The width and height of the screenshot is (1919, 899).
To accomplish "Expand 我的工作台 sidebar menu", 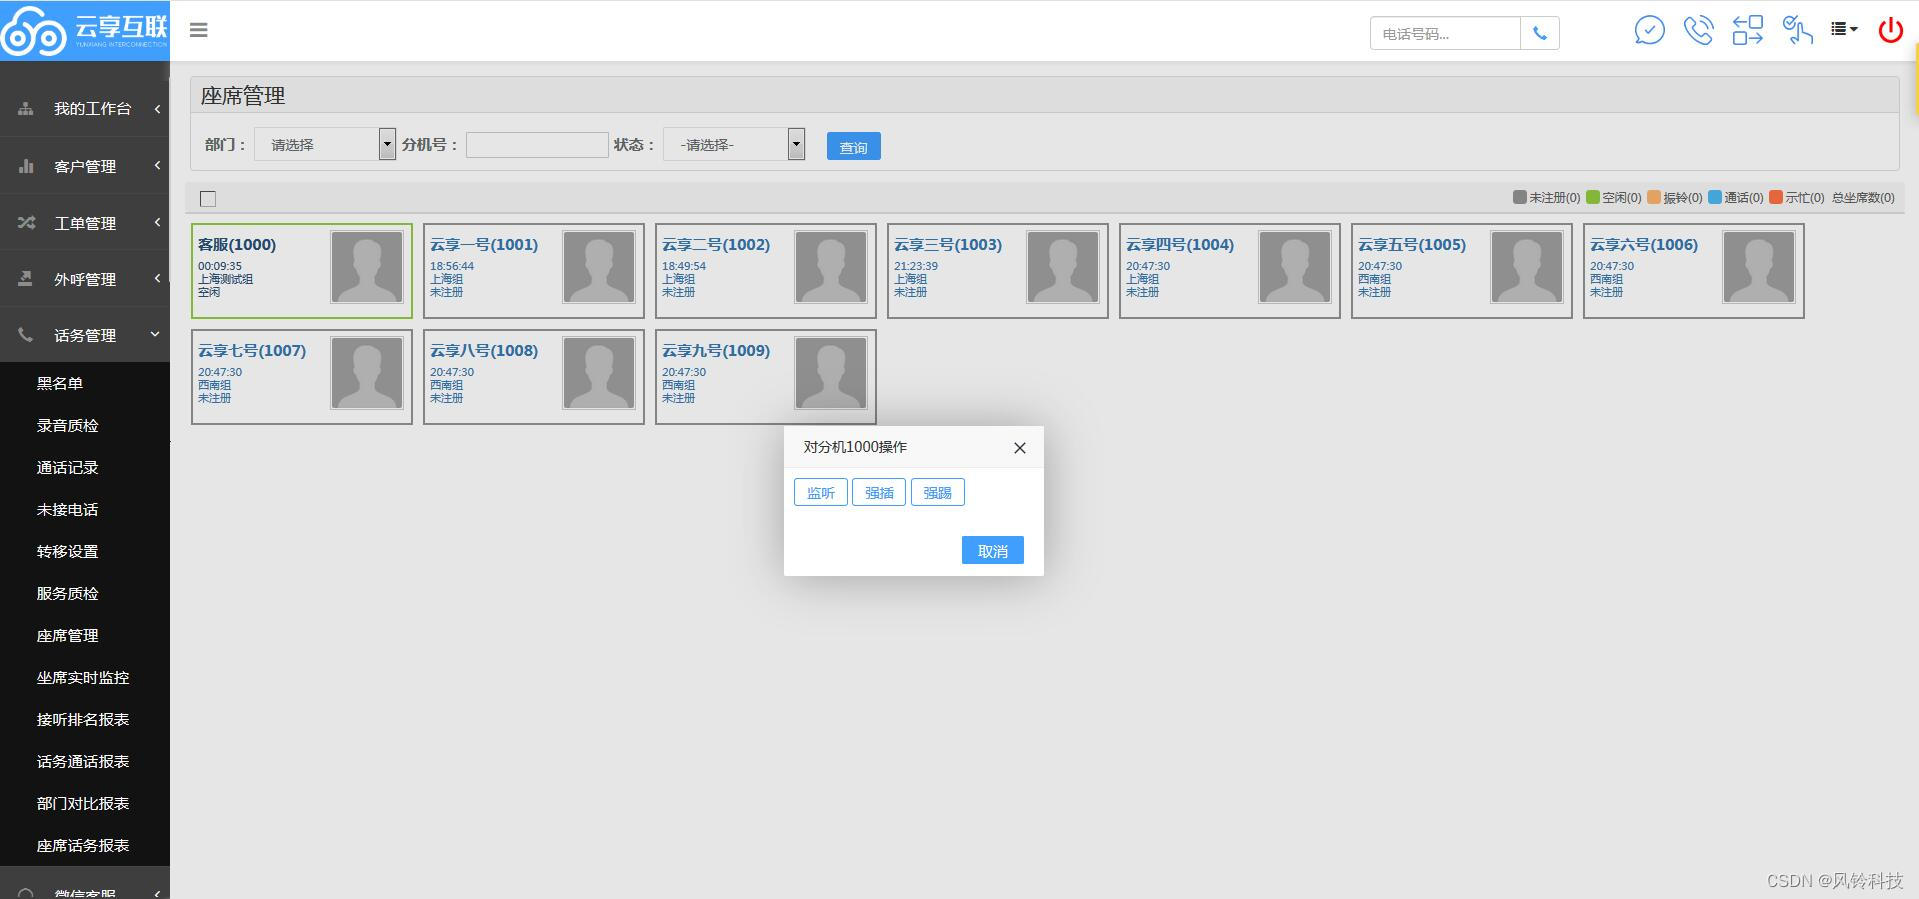I will pyautogui.click(x=85, y=108).
